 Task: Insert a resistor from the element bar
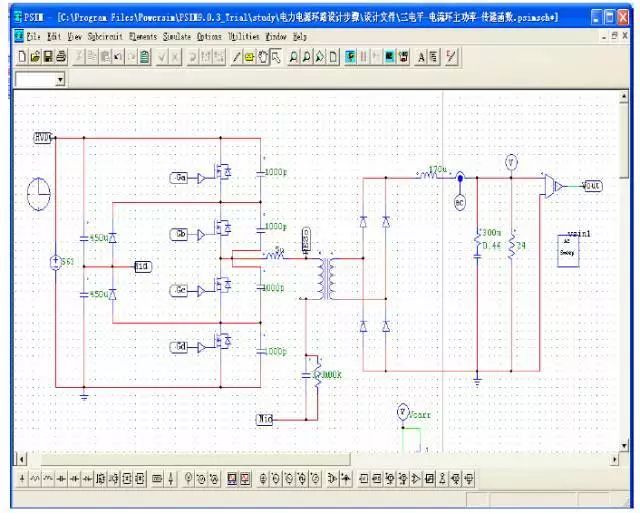coord(35,478)
